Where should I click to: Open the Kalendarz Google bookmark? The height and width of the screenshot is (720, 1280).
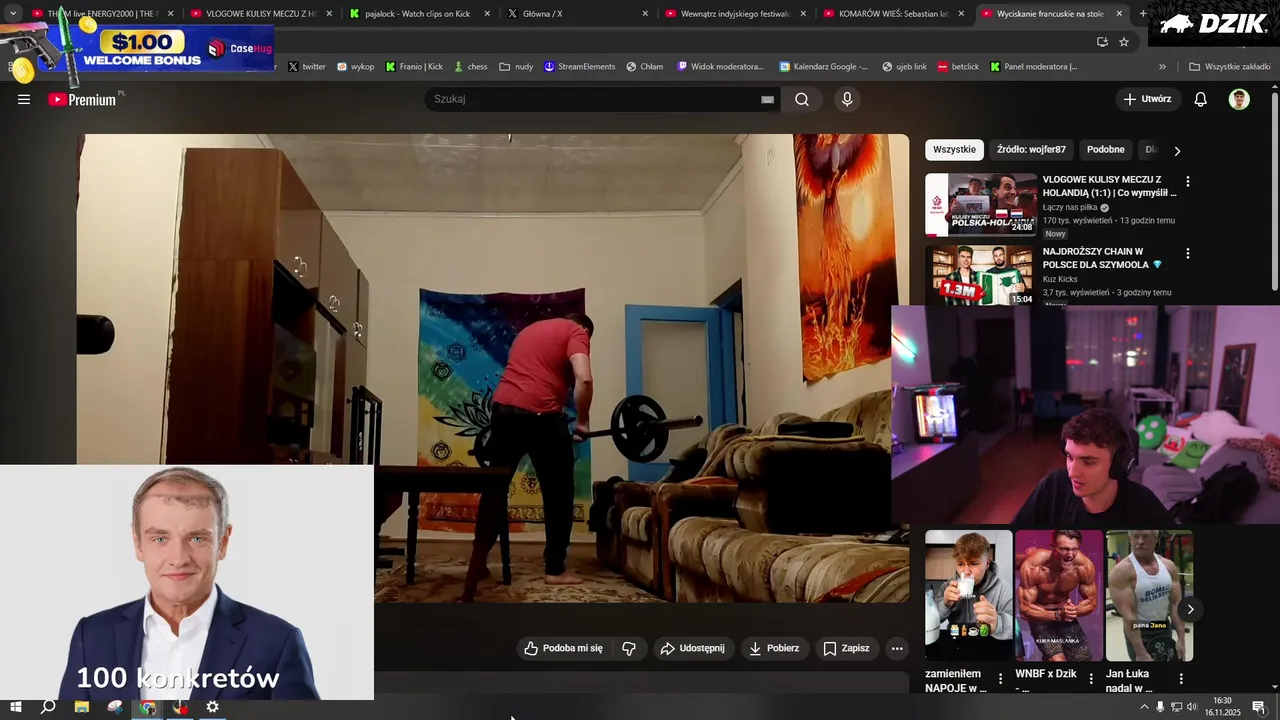825,67
